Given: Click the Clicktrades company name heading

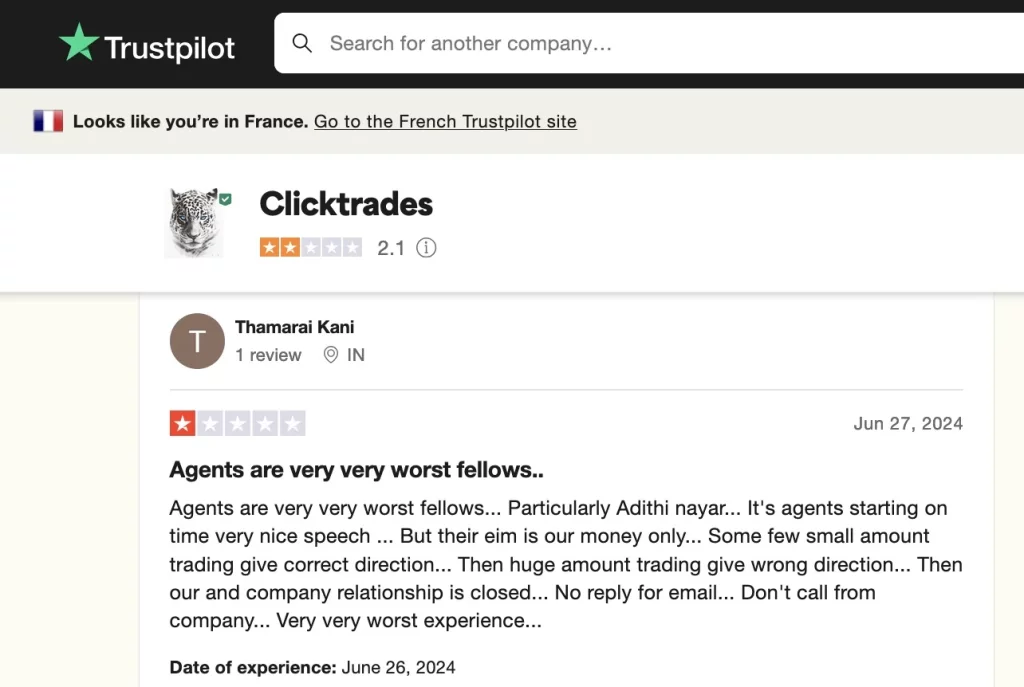Looking at the screenshot, I should click(346, 204).
